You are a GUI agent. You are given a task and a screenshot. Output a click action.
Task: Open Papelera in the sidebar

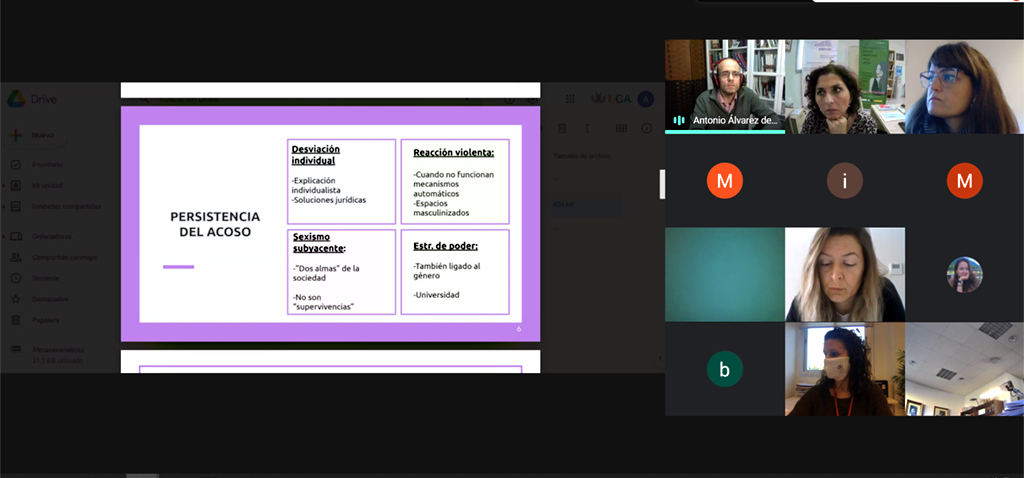45,320
